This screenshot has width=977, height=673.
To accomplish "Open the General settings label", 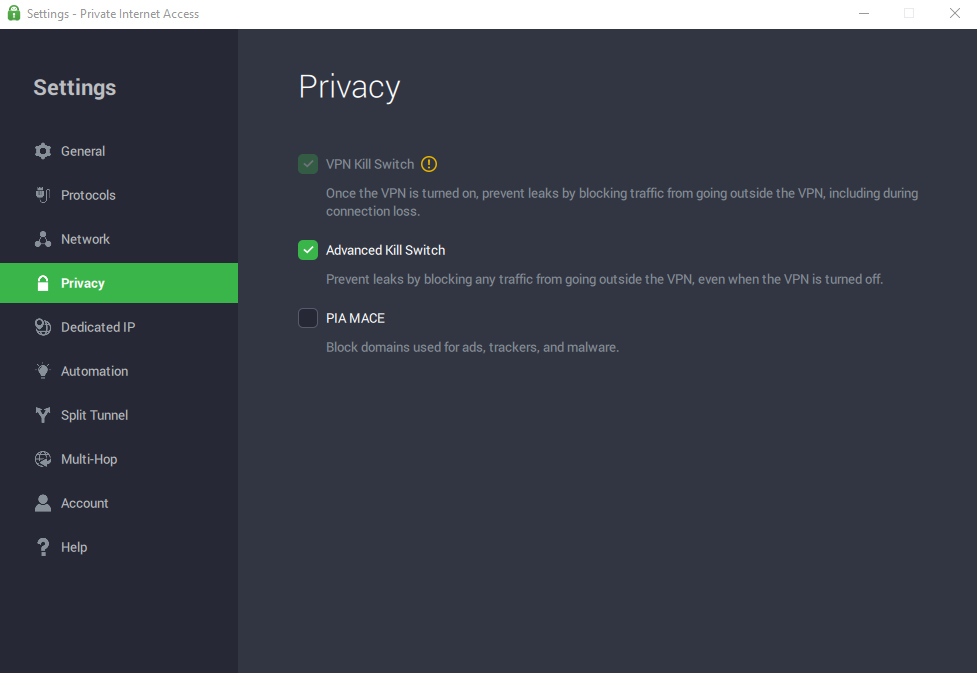I will coord(83,151).
